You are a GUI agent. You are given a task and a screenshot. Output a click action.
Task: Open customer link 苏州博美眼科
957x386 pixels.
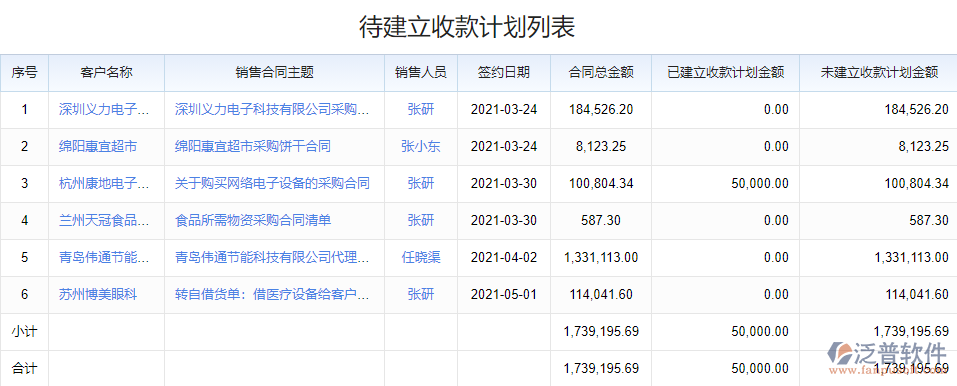tap(98, 294)
